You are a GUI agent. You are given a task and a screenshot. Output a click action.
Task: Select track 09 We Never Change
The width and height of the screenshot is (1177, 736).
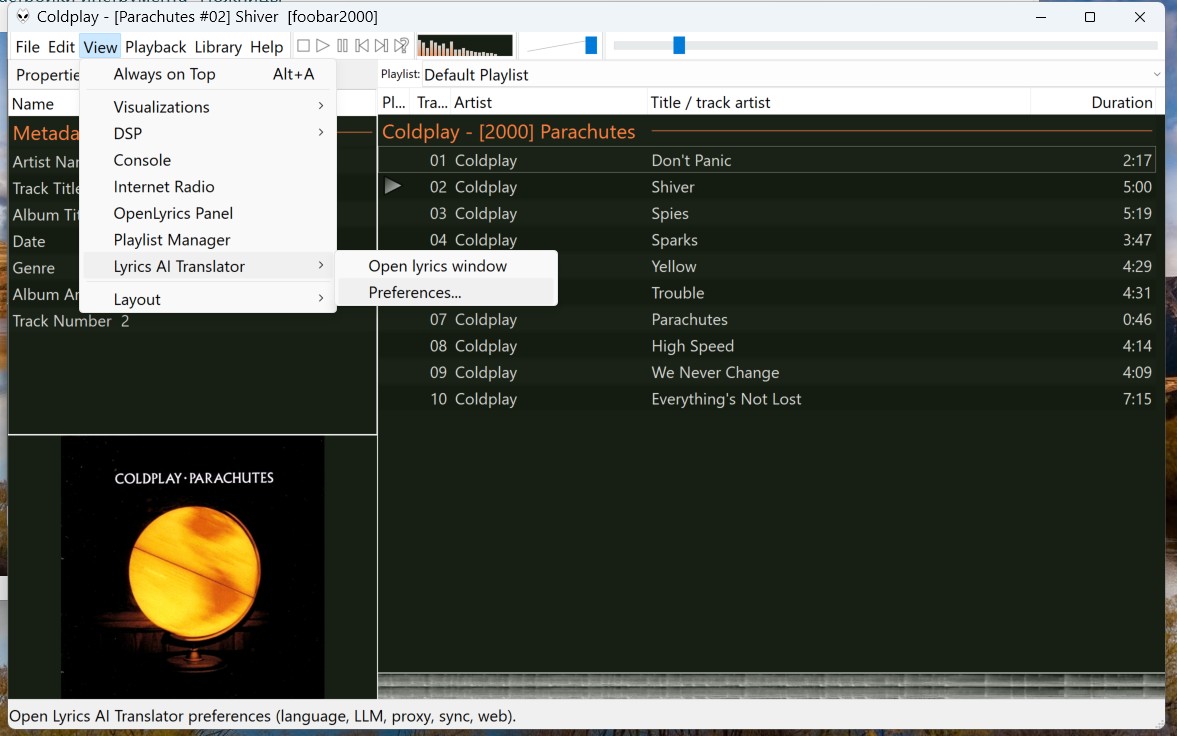pyautogui.click(x=766, y=373)
